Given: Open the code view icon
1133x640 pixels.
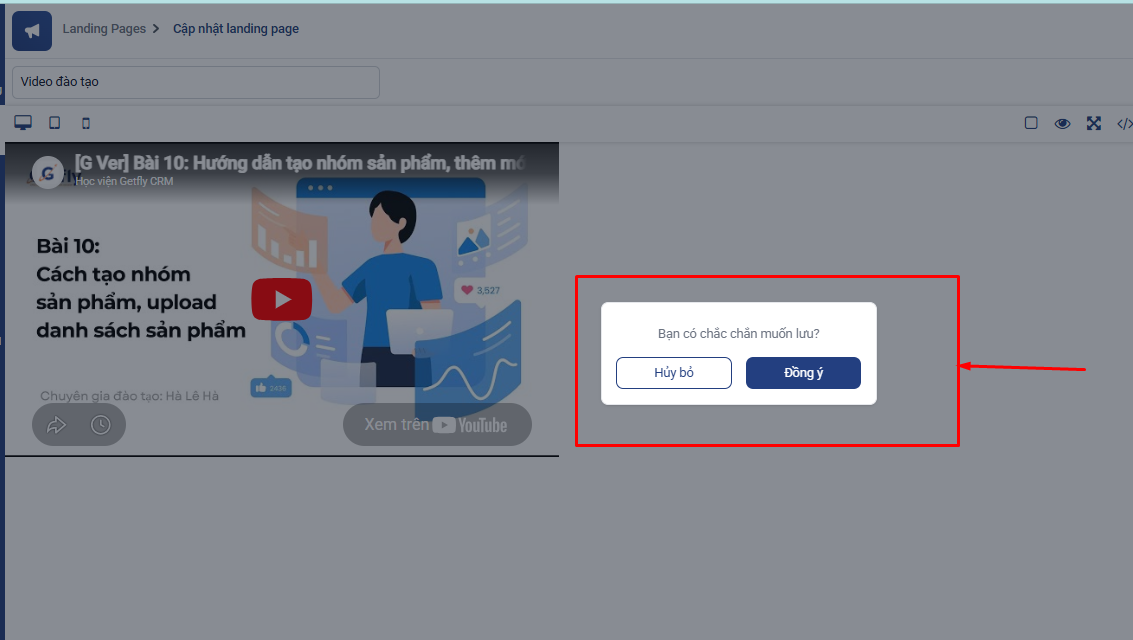Looking at the screenshot, I should [1124, 124].
